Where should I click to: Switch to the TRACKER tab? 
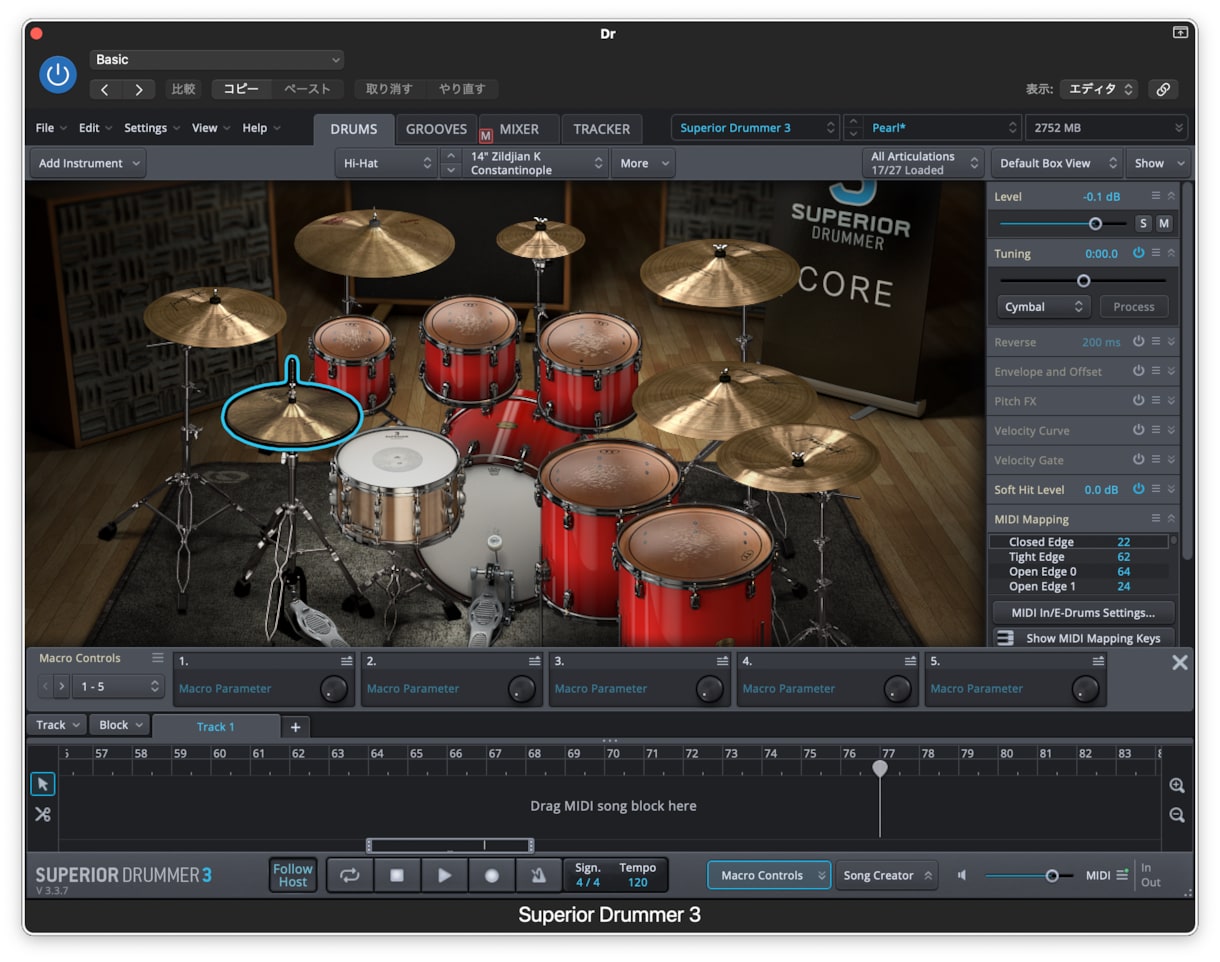pyautogui.click(x=602, y=129)
